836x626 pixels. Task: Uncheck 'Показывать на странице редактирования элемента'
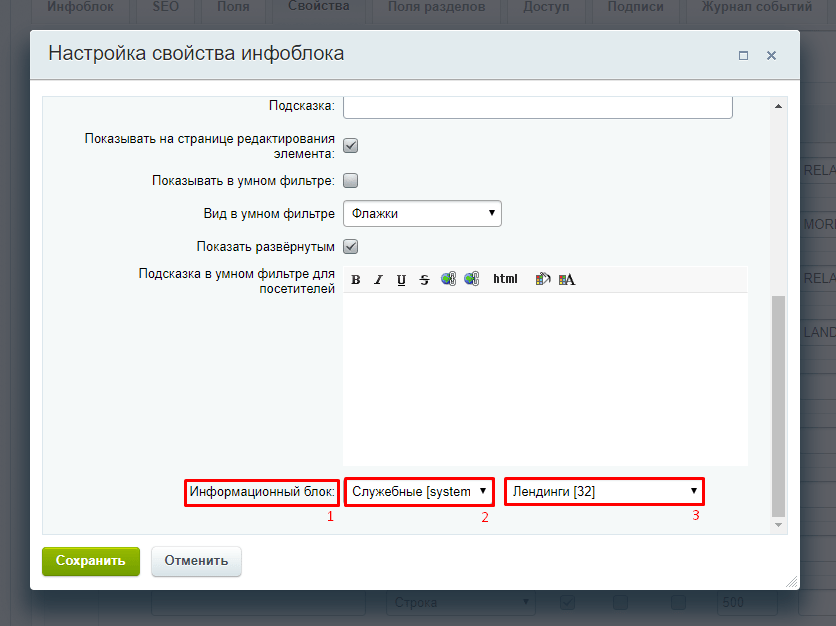click(x=350, y=145)
